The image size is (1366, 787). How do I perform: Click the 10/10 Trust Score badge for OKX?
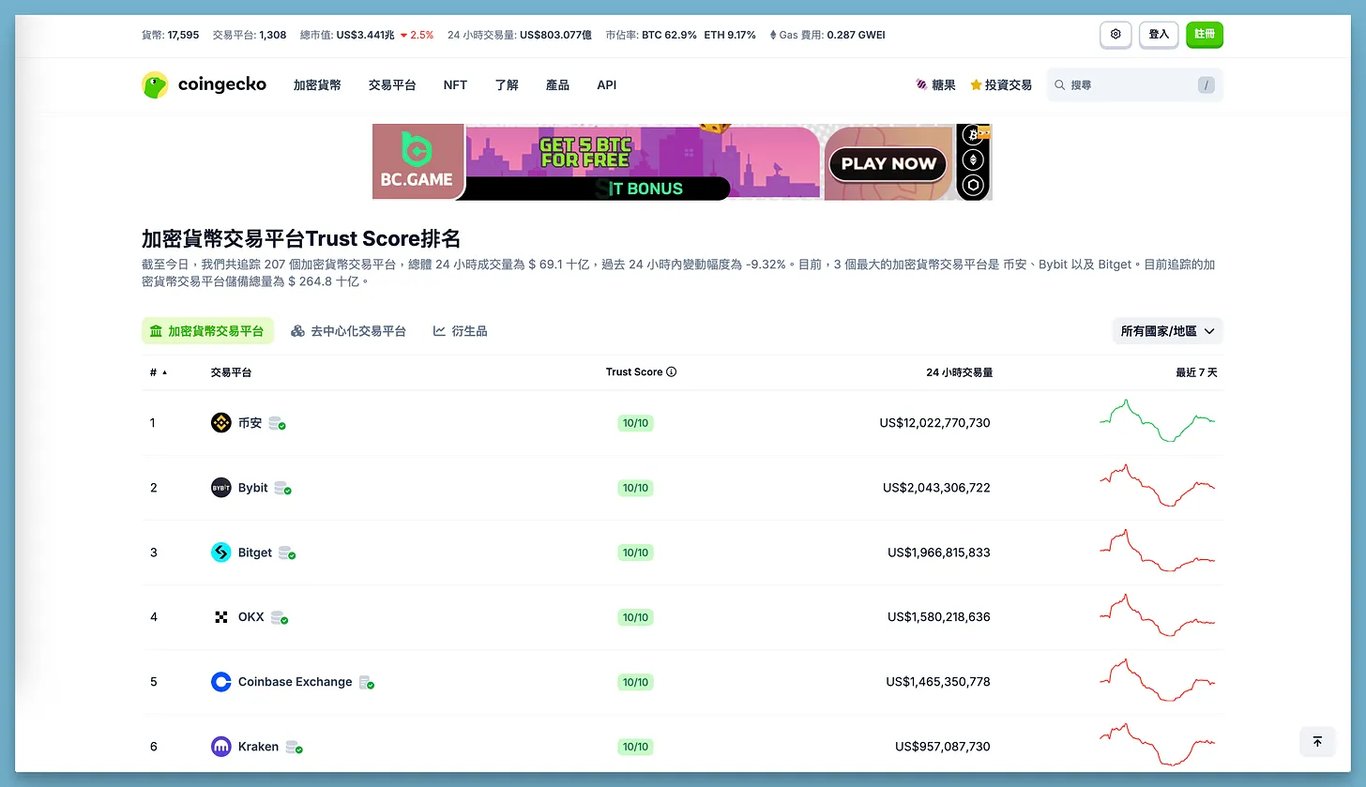coord(636,617)
